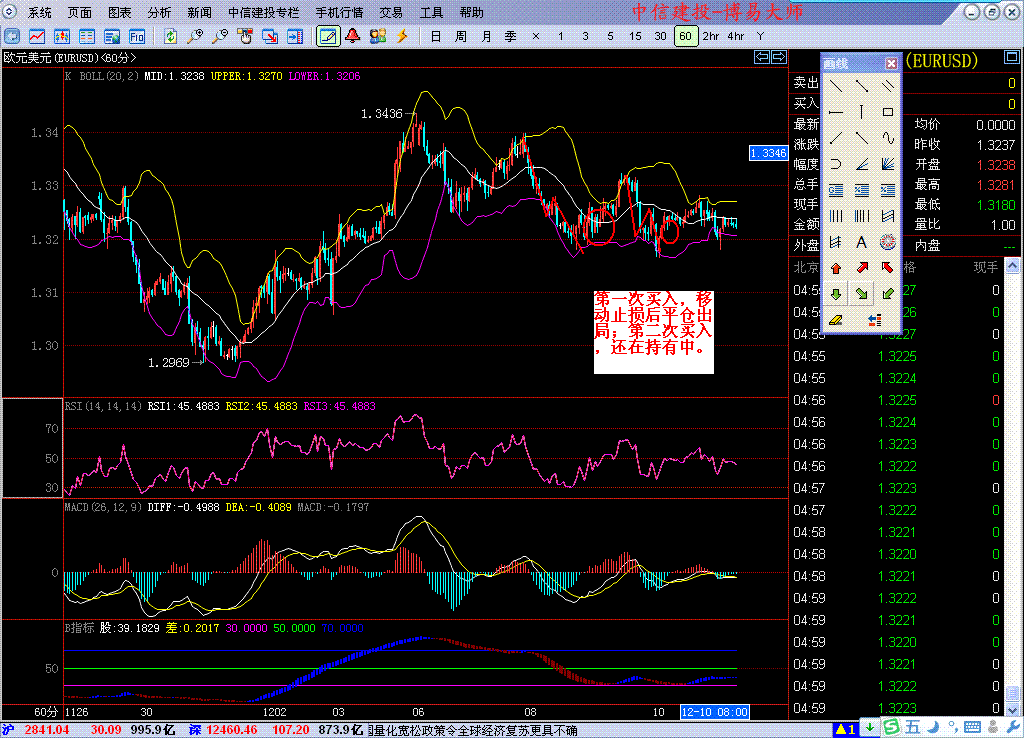Click the next chart right arrow button
Viewport: 1024px width, 738px height.
(778, 57)
